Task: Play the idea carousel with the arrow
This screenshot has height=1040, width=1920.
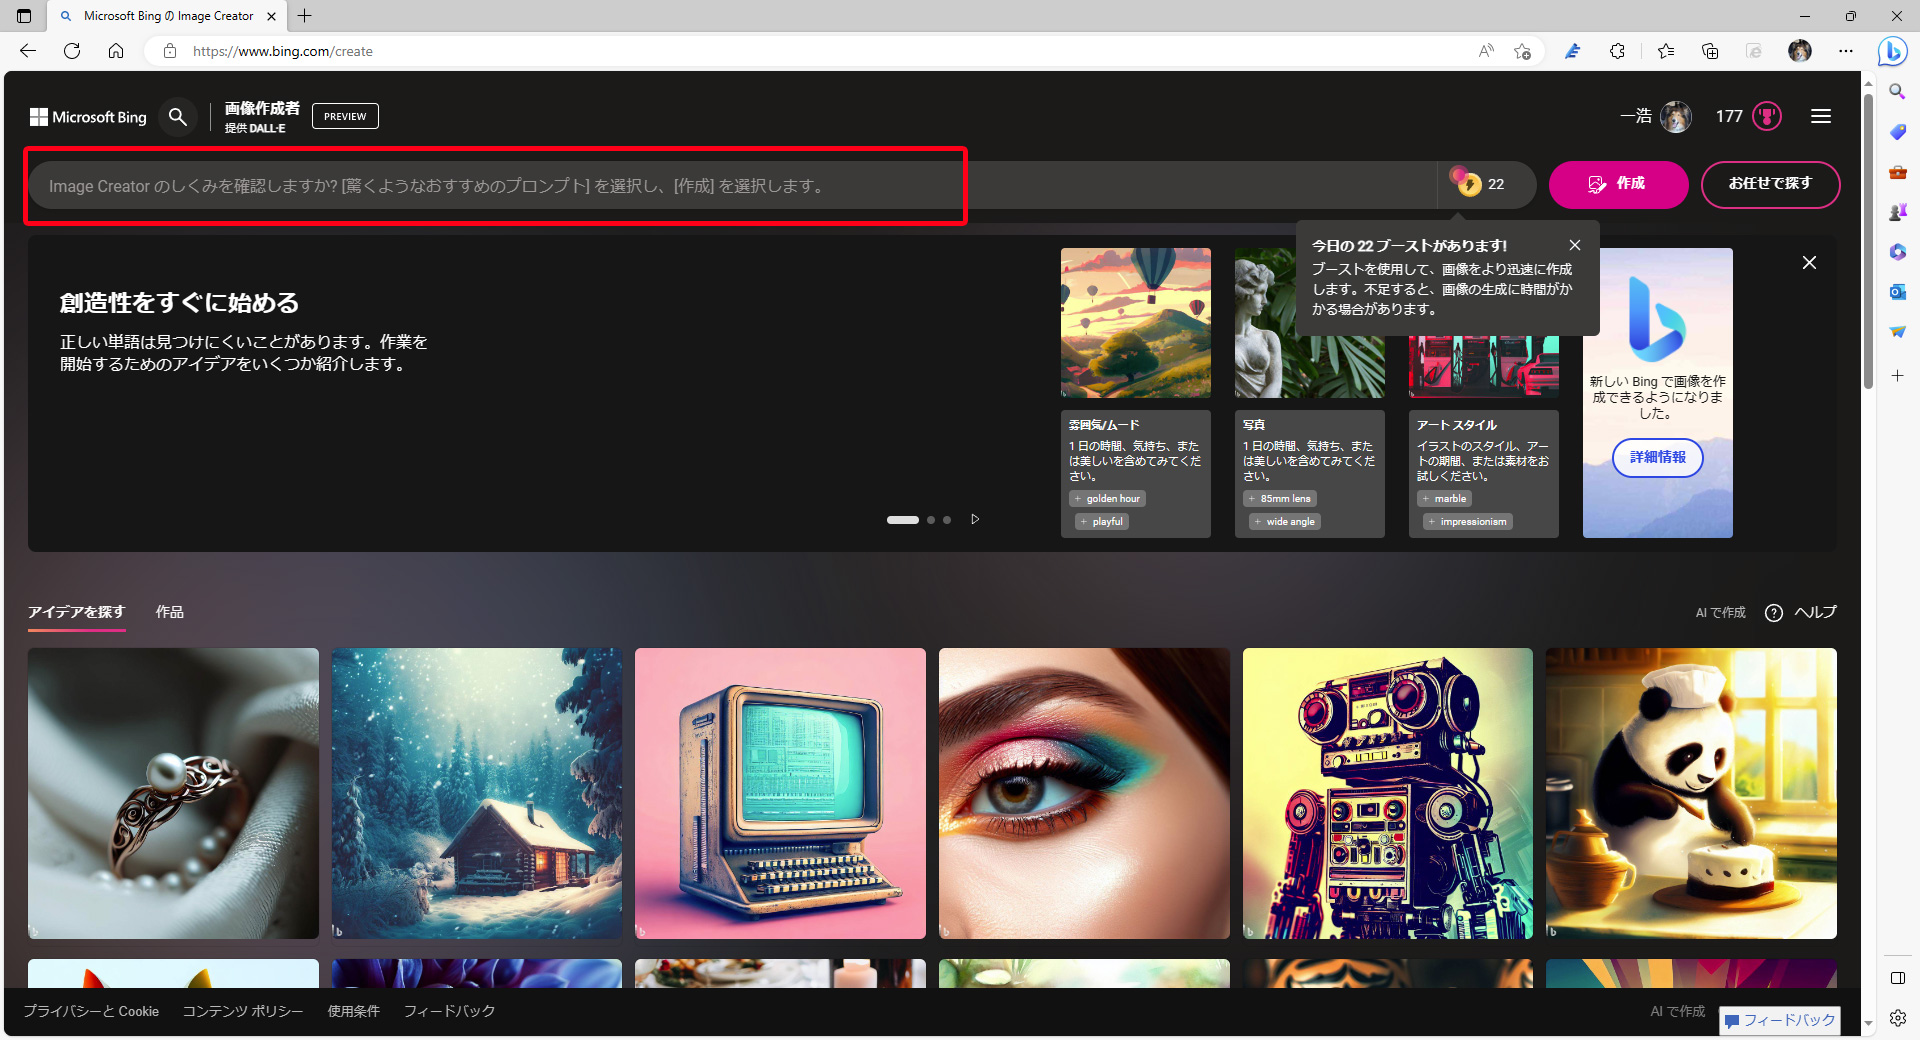Action: tap(975, 519)
